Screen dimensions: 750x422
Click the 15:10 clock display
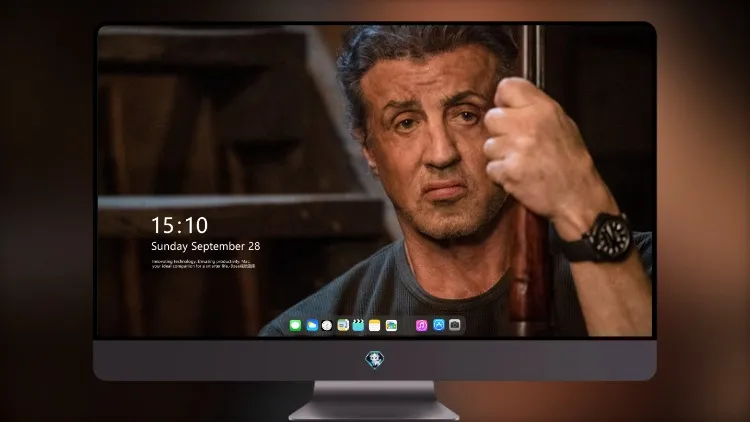(x=179, y=225)
